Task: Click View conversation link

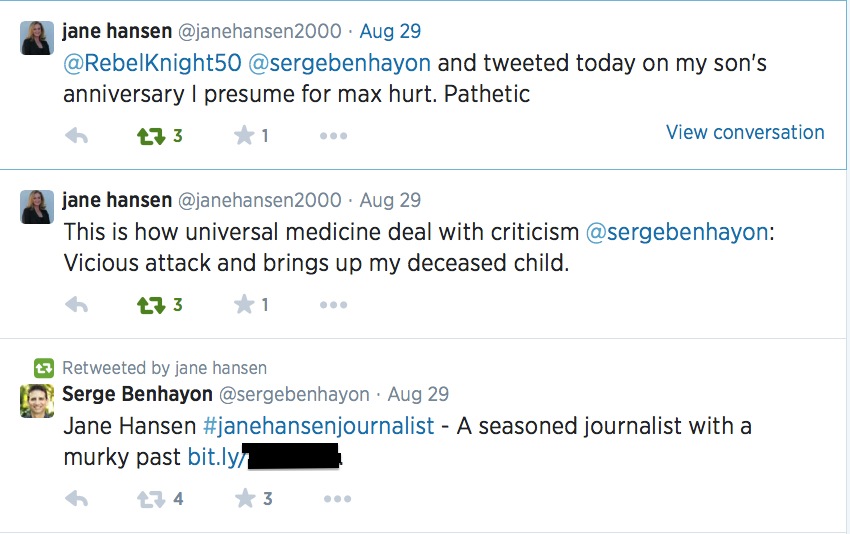Action: click(x=745, y=133)
